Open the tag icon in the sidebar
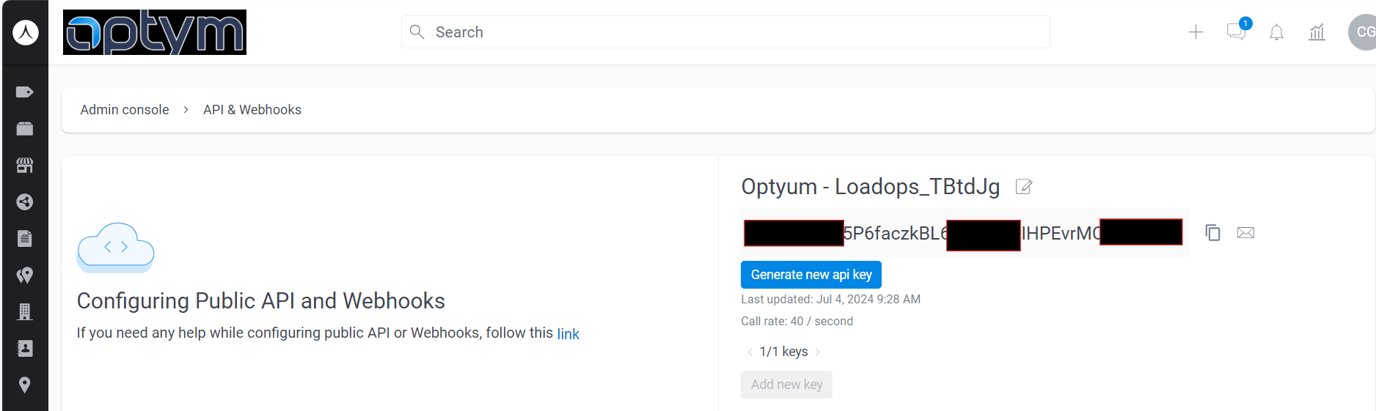 pyautogui.click(x=25, y=92)
